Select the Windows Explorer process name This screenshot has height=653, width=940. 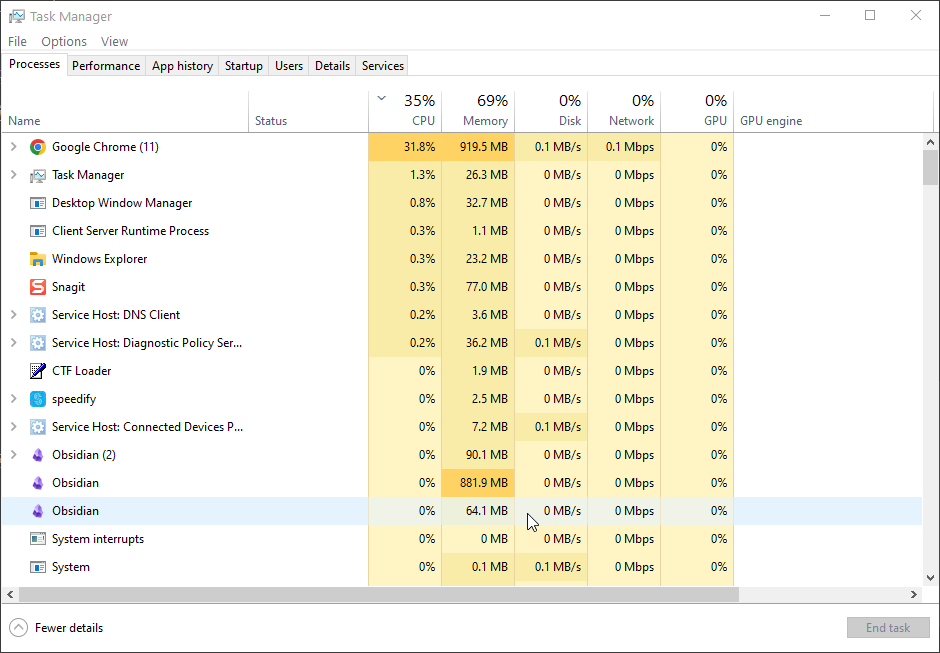[100, 259]
